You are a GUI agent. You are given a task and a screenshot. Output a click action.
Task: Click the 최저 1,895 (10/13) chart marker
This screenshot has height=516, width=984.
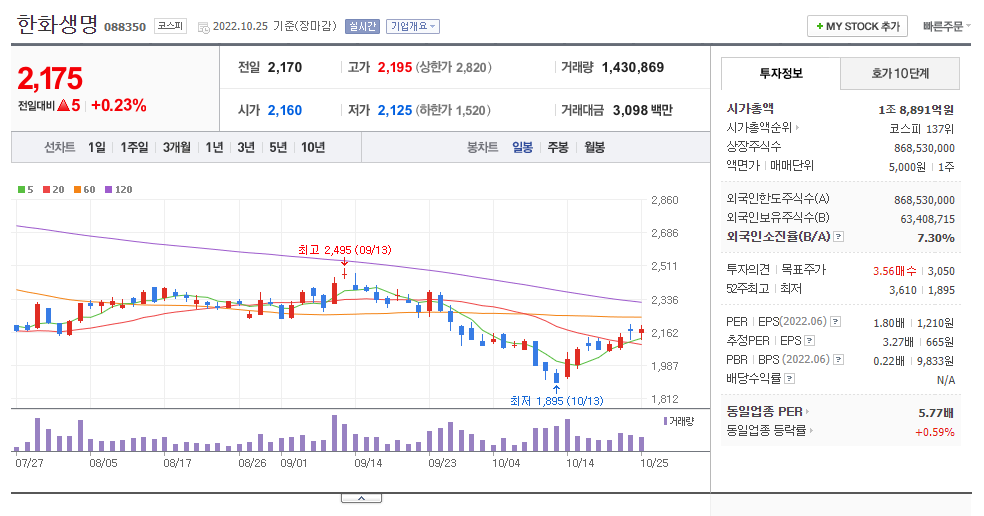pyautogui.click(x=557, y=400)
